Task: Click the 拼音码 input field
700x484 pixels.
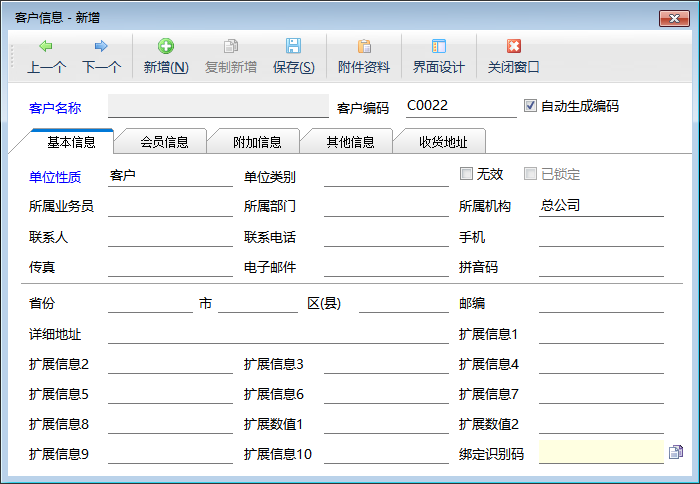Action: (601, 267)
